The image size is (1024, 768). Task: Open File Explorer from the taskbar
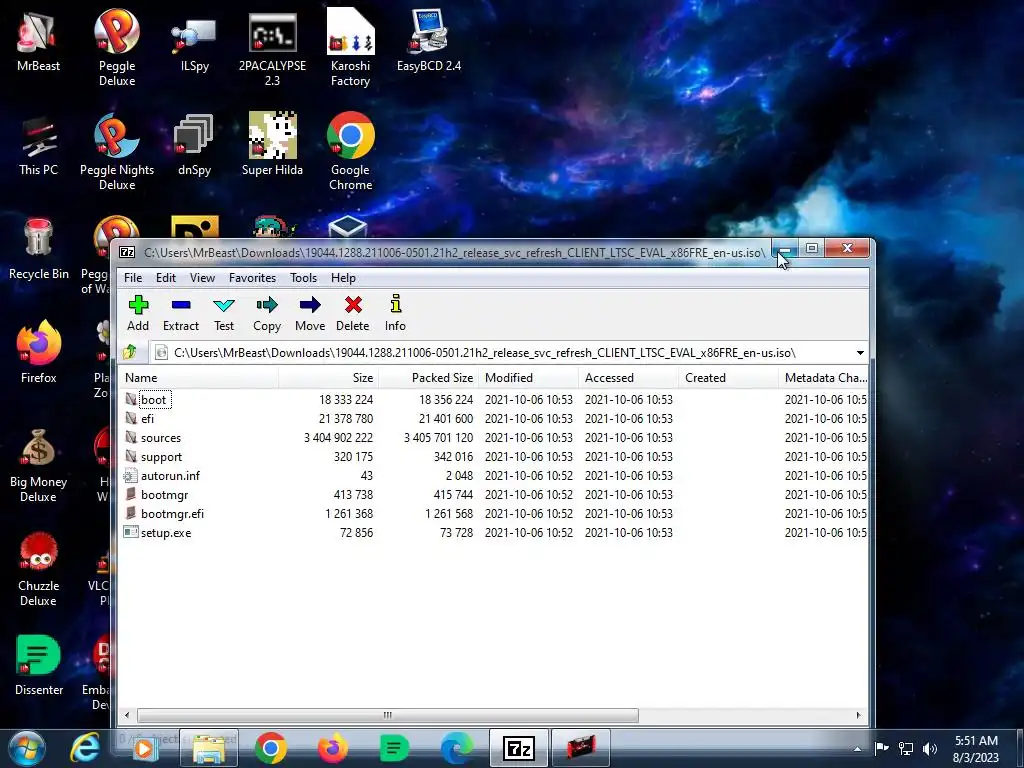point(209,748)
